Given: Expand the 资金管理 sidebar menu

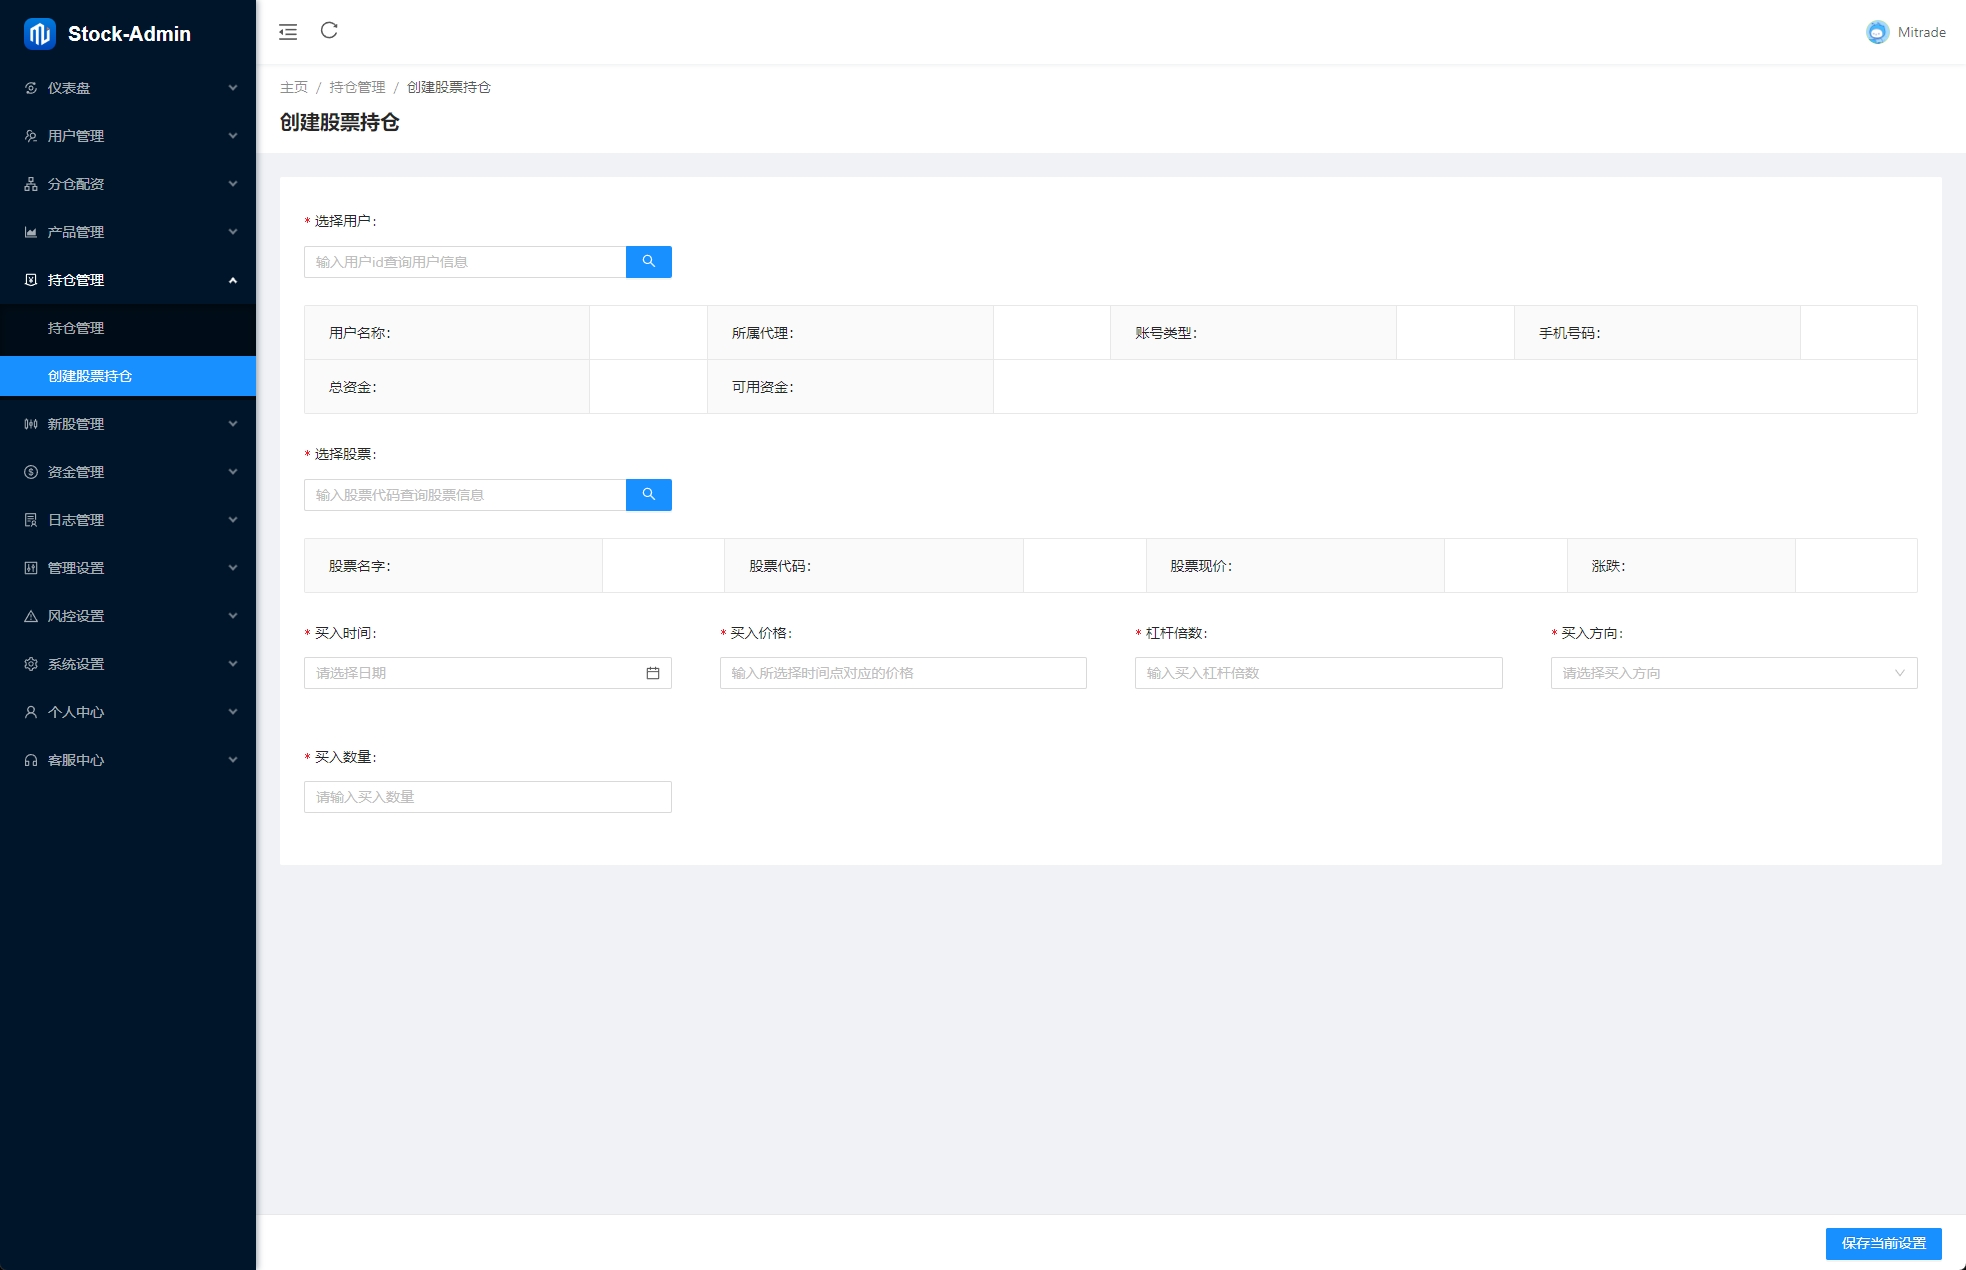Looking at the screenshot, I should 128,472.
